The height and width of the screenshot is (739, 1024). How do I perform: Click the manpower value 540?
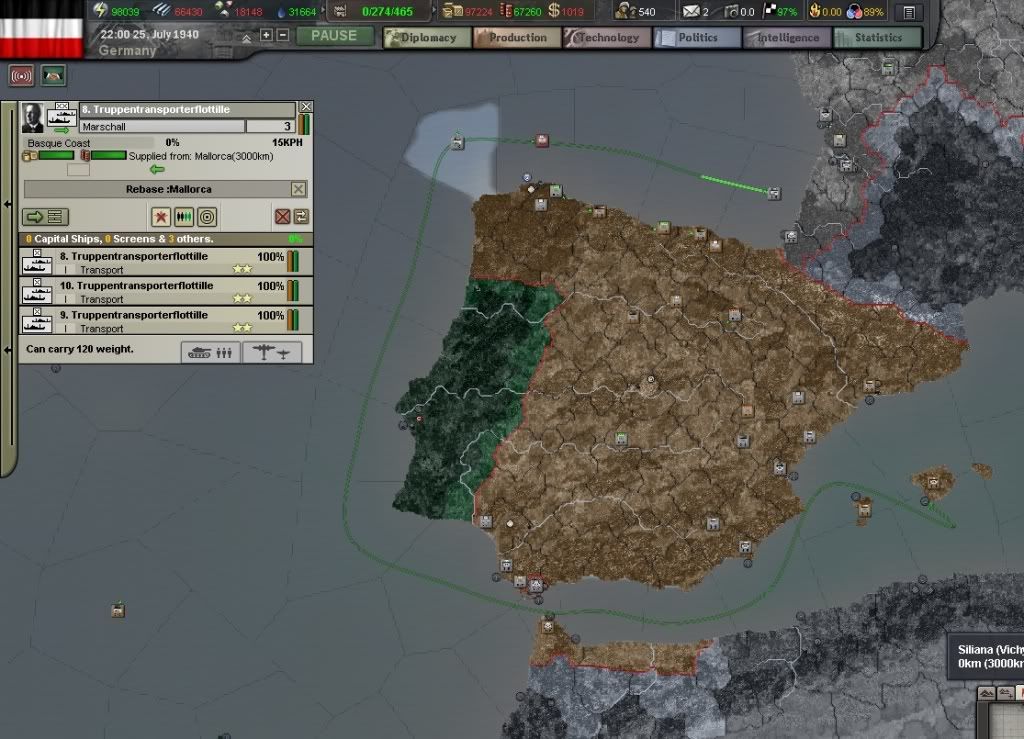pos(647,12)
